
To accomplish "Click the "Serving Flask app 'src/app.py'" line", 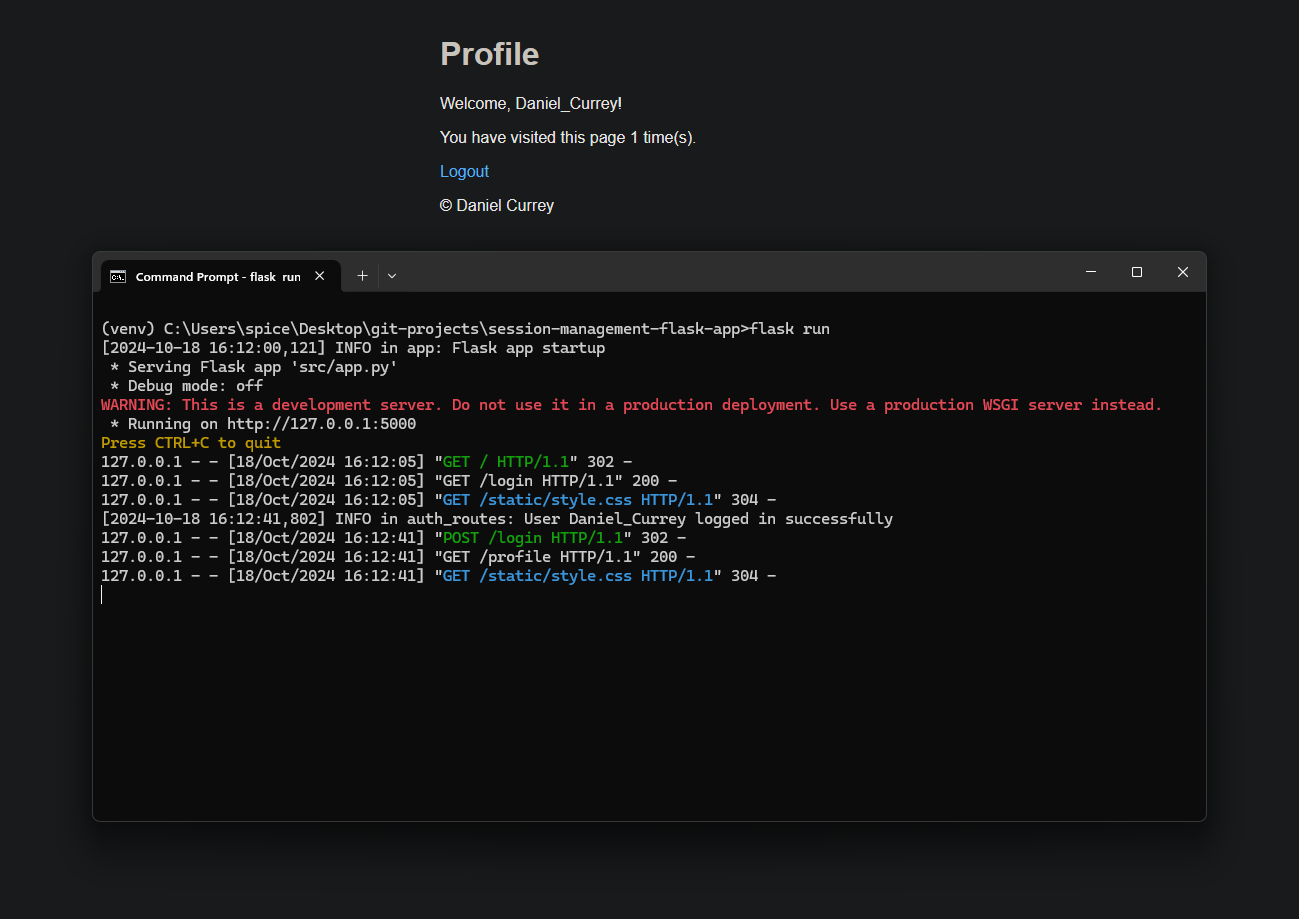I will pyautogui.click(x=254, y=367).
